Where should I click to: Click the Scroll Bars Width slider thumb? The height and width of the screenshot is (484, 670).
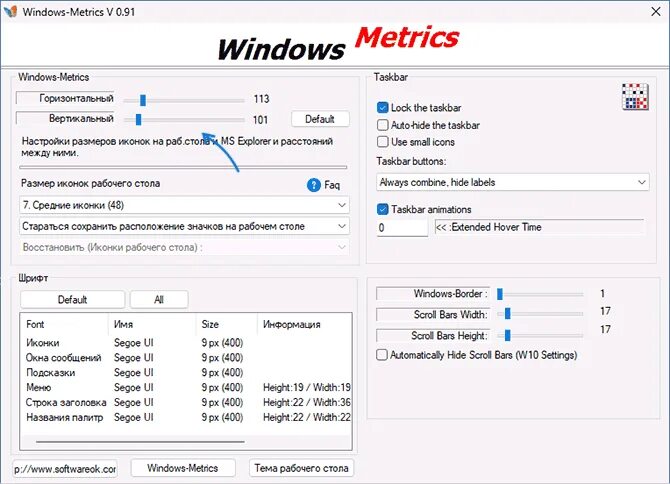click(x=508, y=314)
